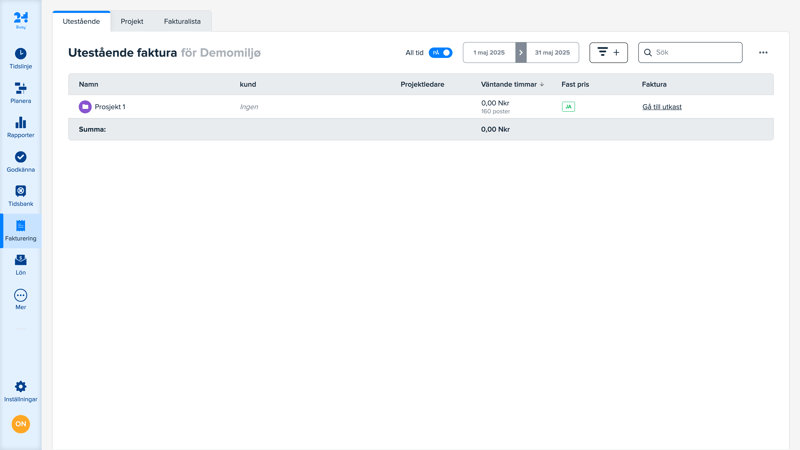Click the search magnifier icon
This screenshot has height=450, width=800.
click(x=648, y=53)
